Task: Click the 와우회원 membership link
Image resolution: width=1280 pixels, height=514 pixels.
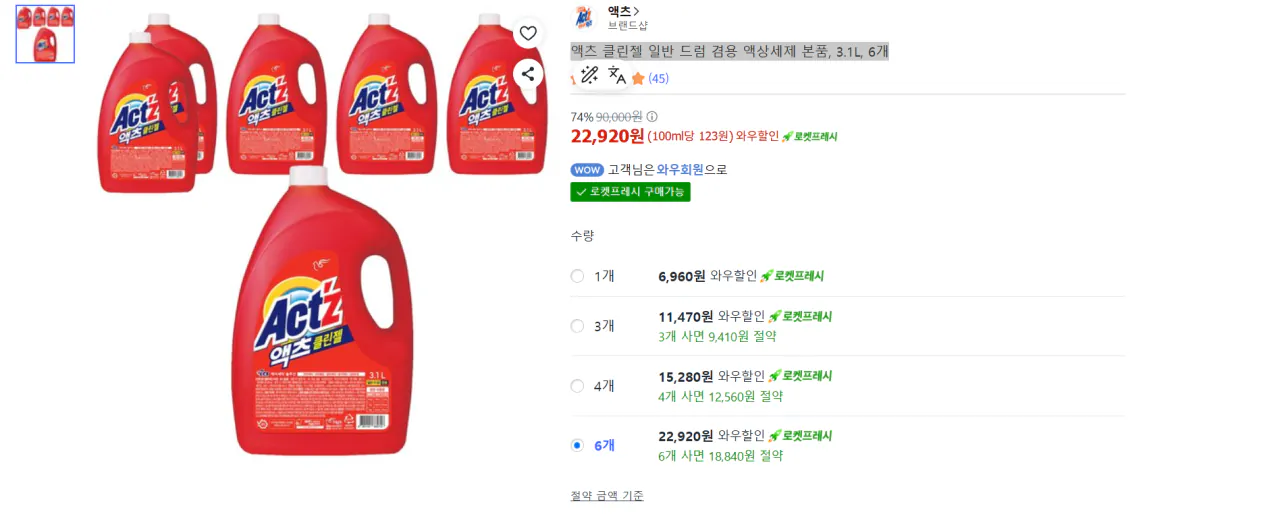Action: pos(680,170)
